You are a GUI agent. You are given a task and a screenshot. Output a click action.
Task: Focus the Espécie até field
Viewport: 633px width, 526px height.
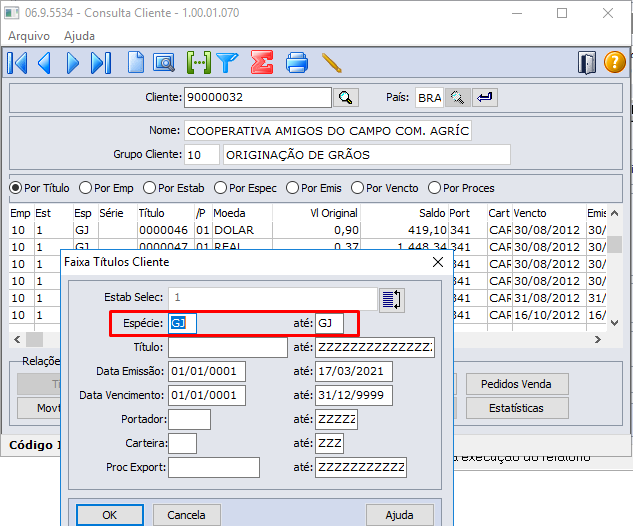(x=329, y=323)
